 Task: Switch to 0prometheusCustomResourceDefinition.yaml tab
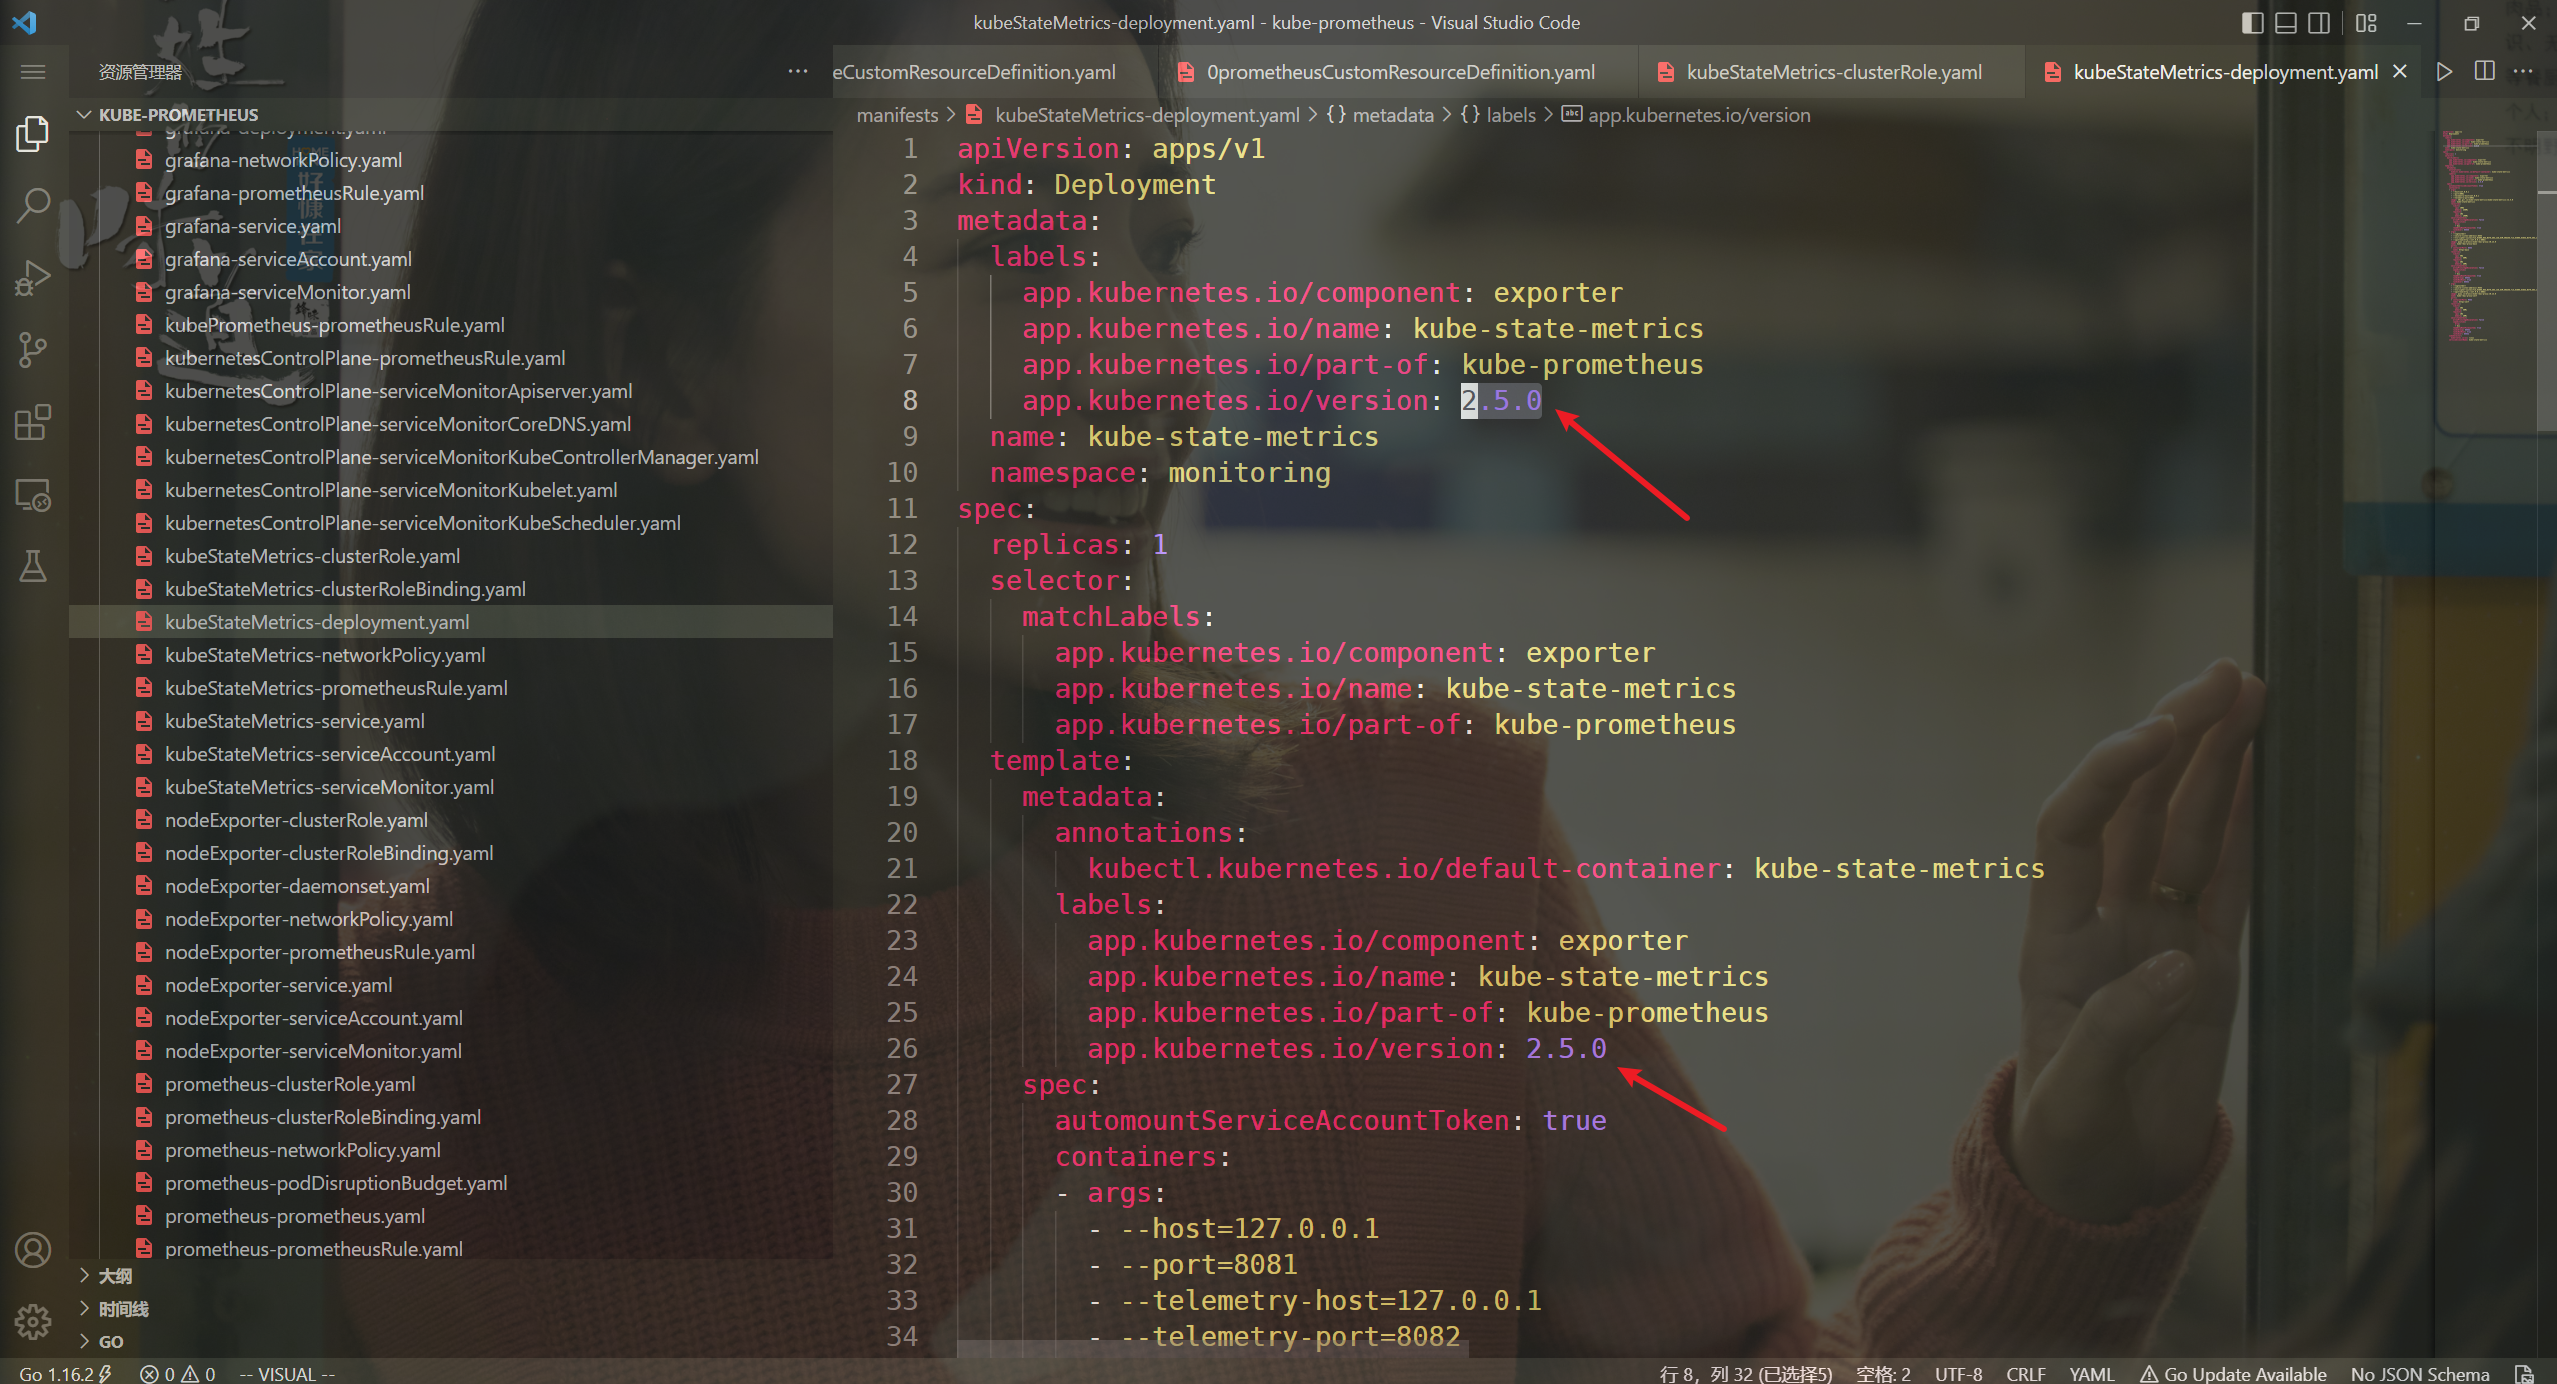click(x=1399, y=72)
